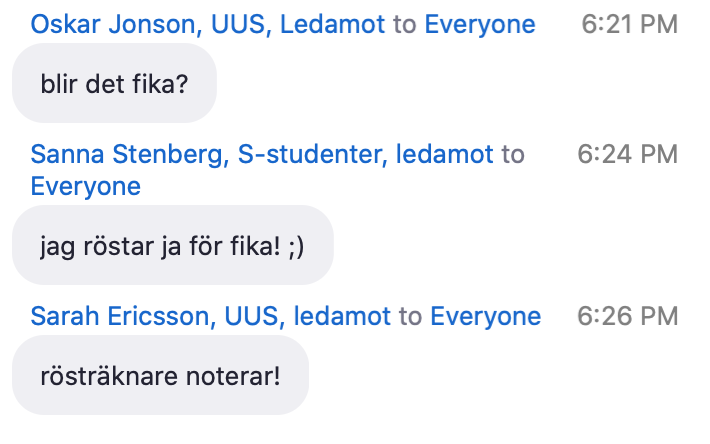
Task: Select the 'rösträknare noterar!' message bubble
Action: point(160,375)
